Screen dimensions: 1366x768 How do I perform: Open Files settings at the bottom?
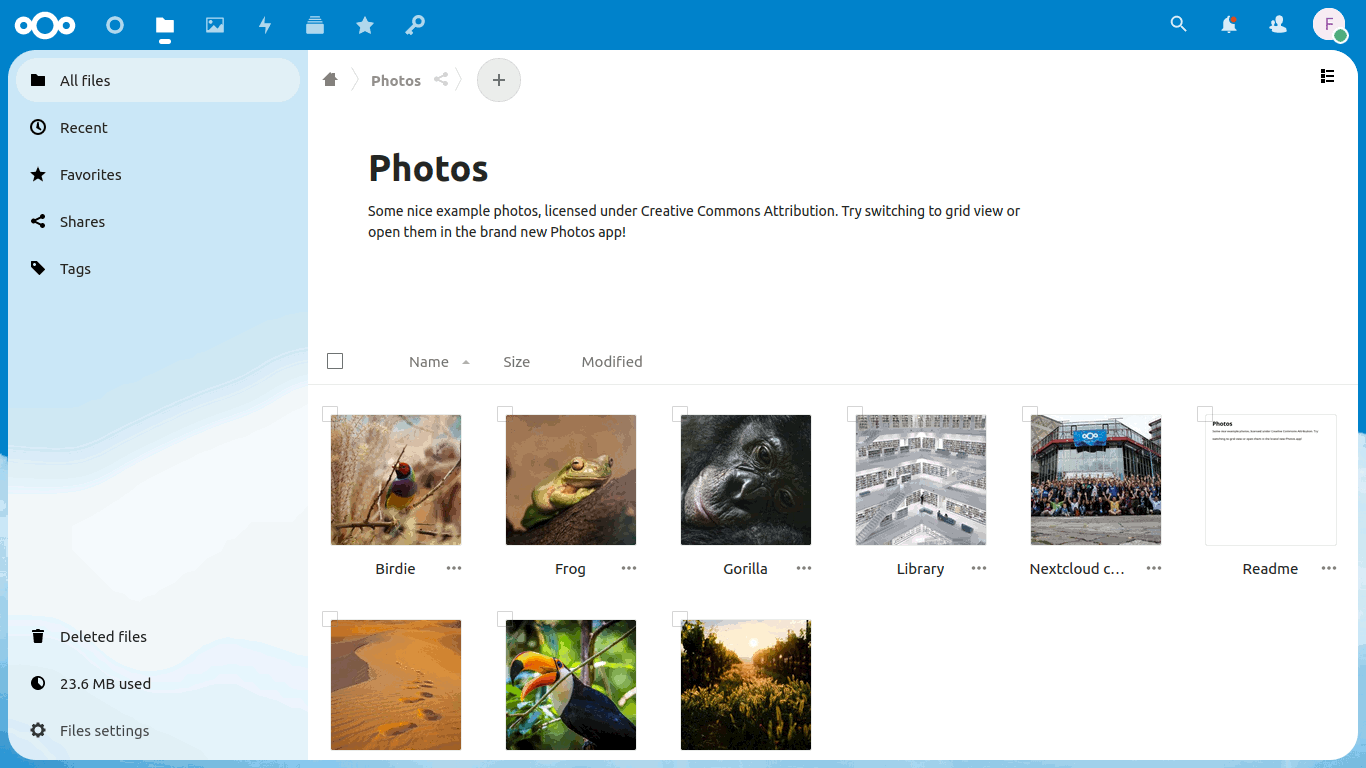pos(104,731)
